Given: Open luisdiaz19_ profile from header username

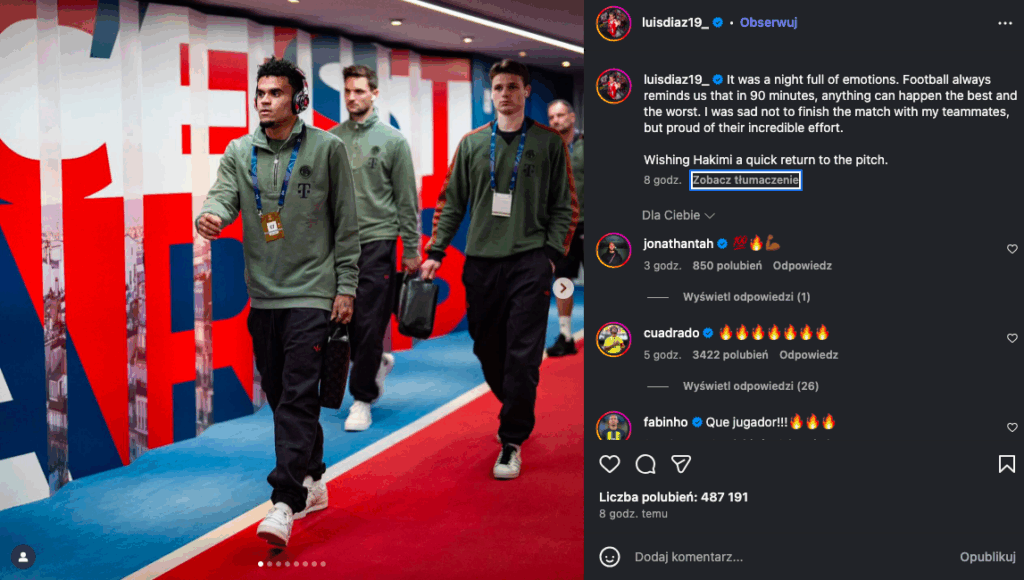Looking at the screenshot, I should [x=675, y=22].
